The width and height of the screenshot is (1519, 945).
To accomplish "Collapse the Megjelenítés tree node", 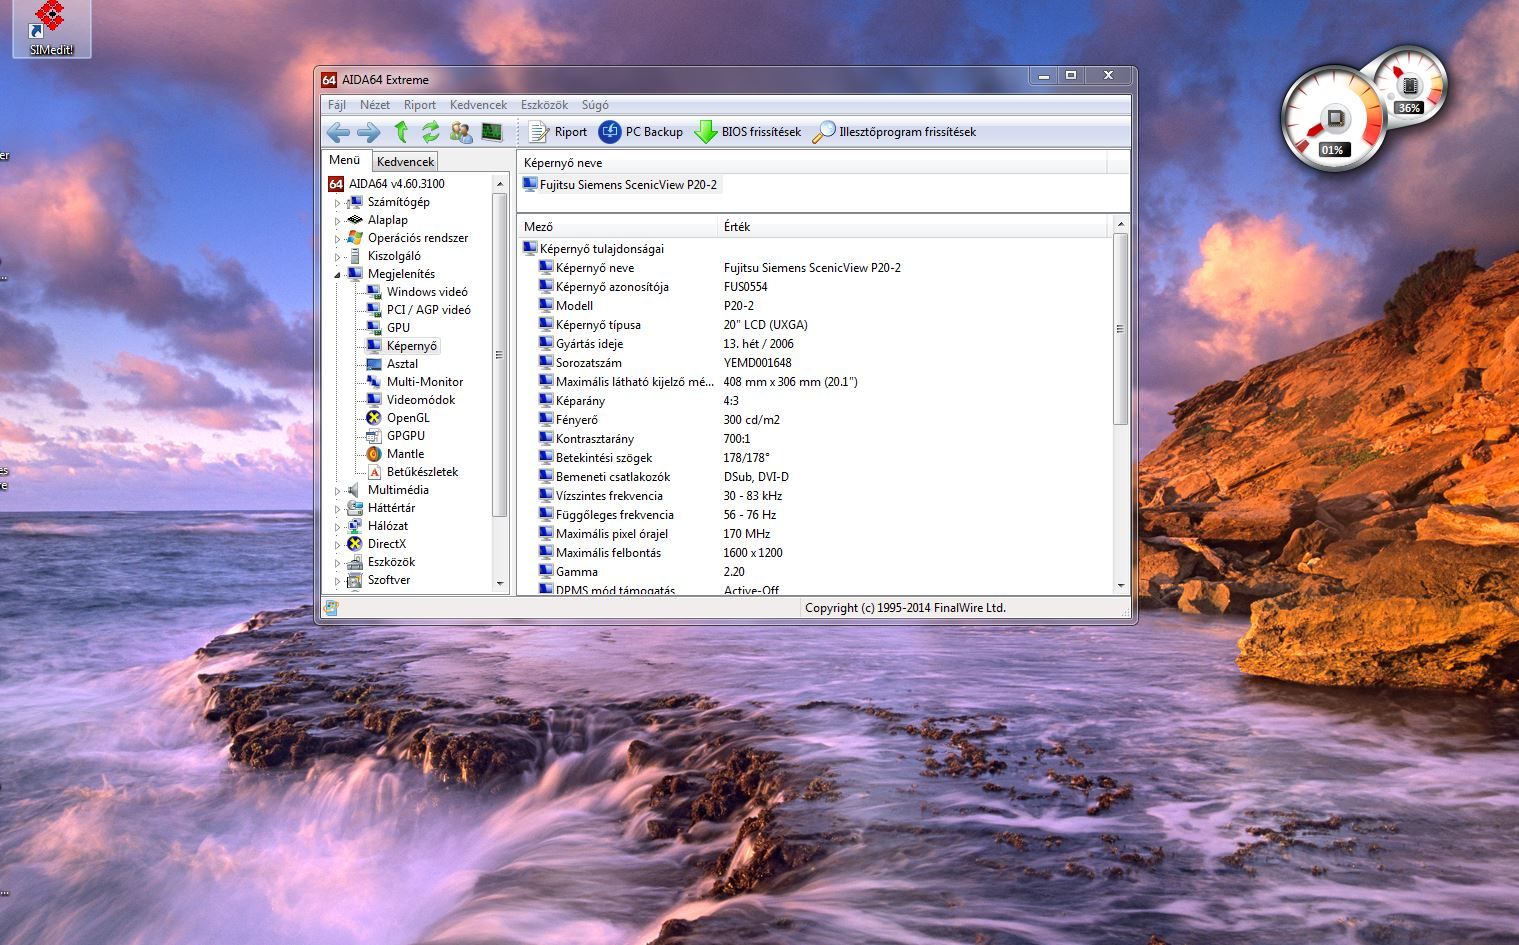I will tap(337, 275).
